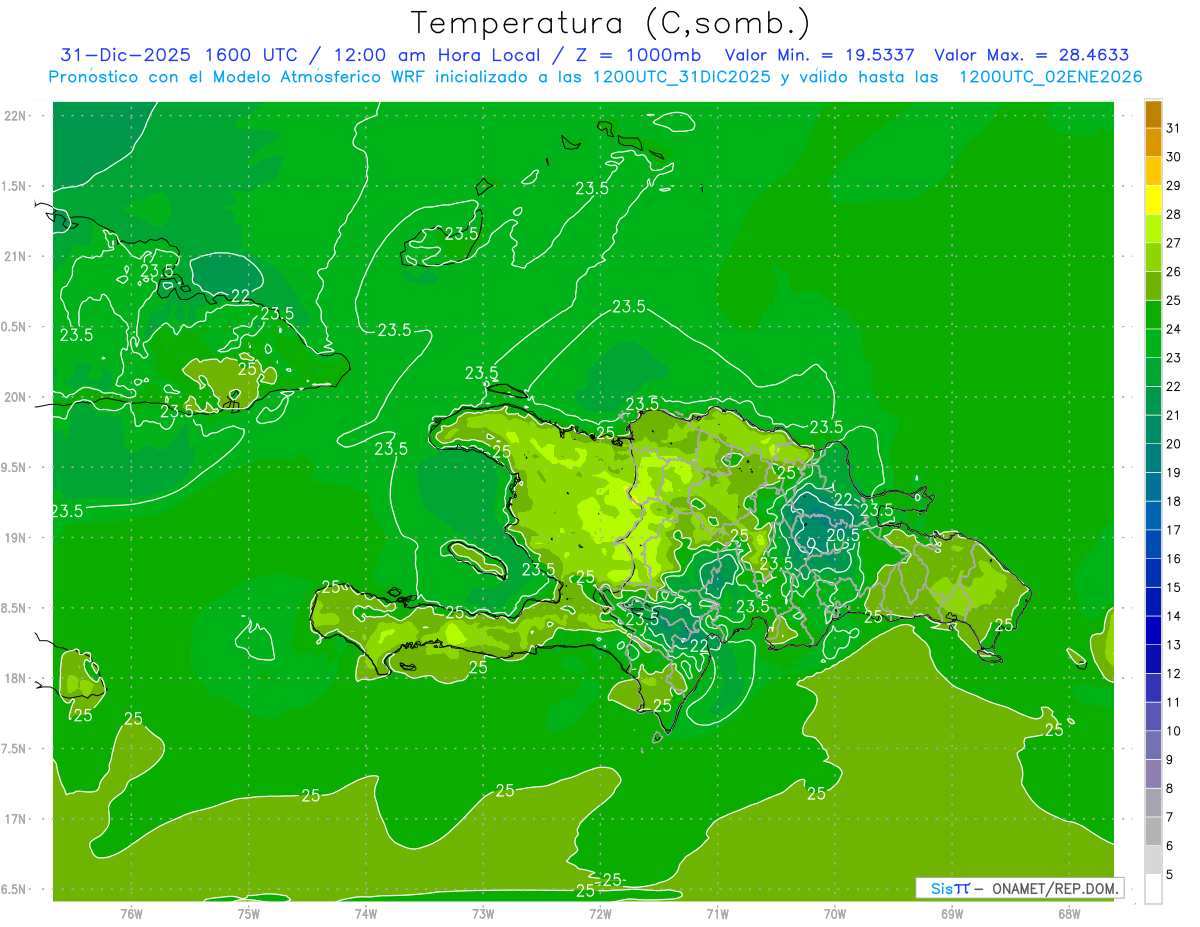Click the "16" value on color legend
Screen dimensions: 1200x927
[1173, 559]
